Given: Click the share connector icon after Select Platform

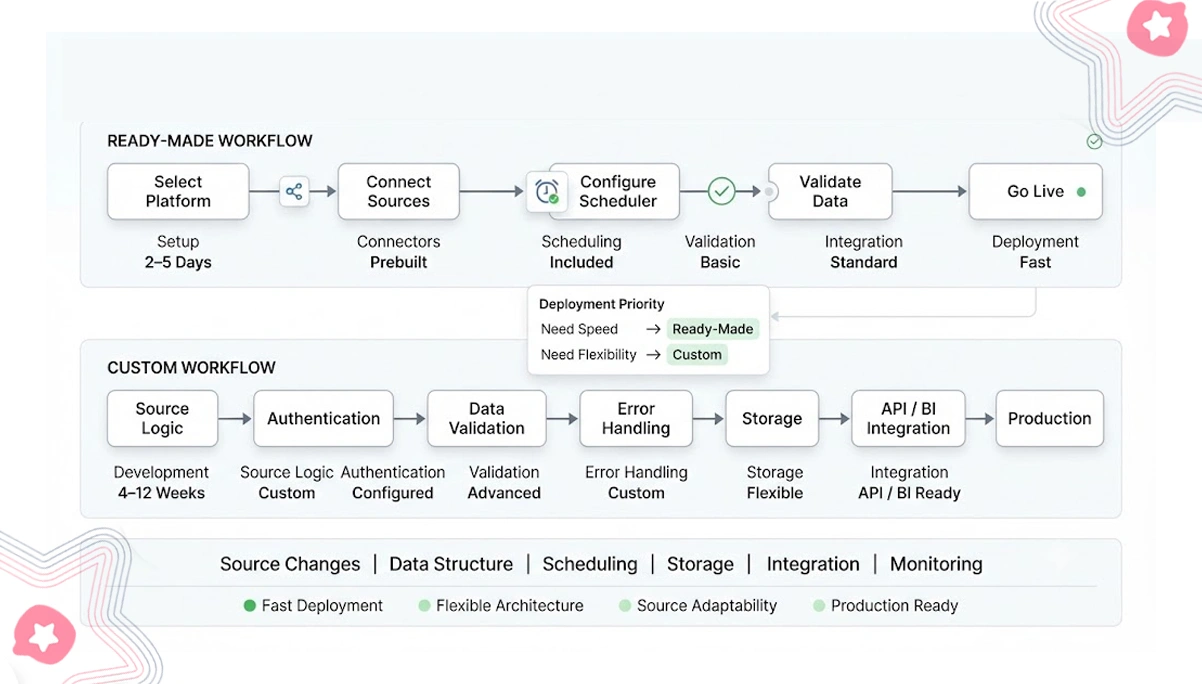Looking at the screenshot, I should coord(294,191).
